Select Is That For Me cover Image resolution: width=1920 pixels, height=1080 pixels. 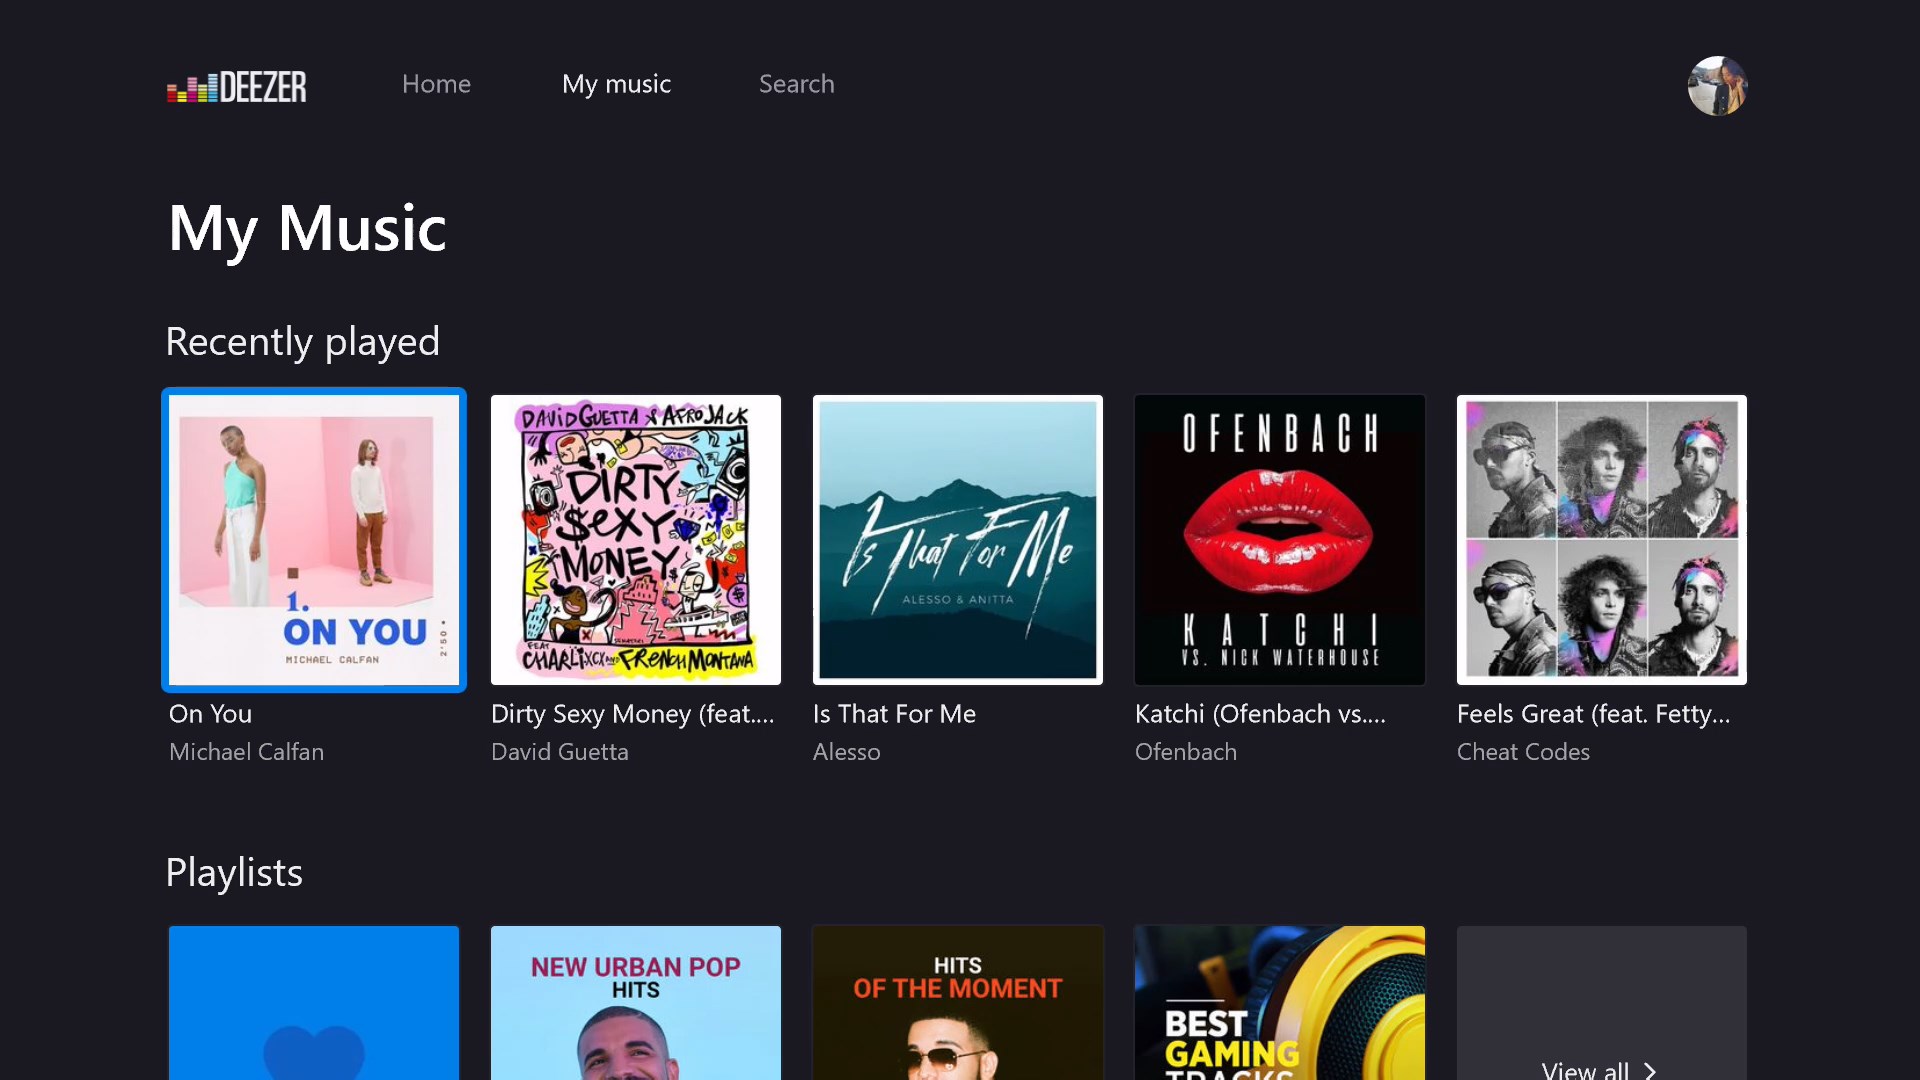(958, 540)
